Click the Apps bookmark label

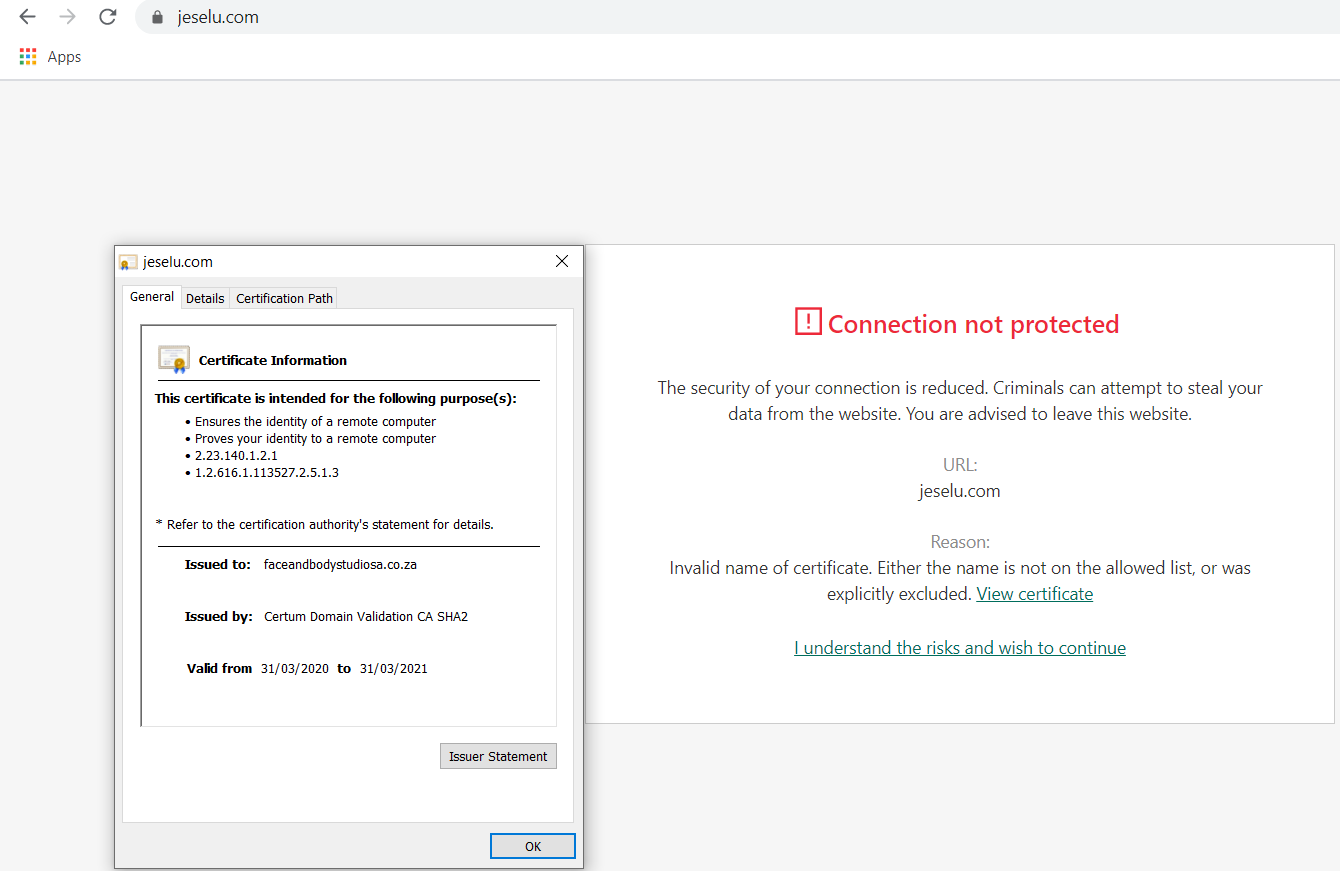64,57
